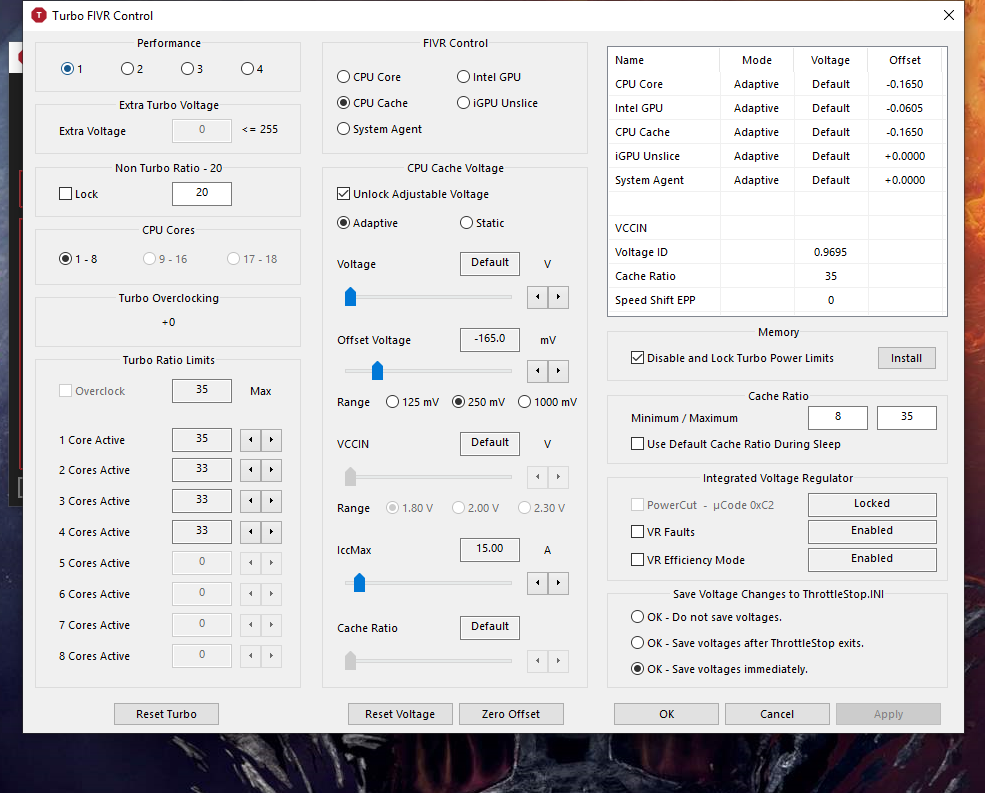Click the Mode column header

coord(756,60)
